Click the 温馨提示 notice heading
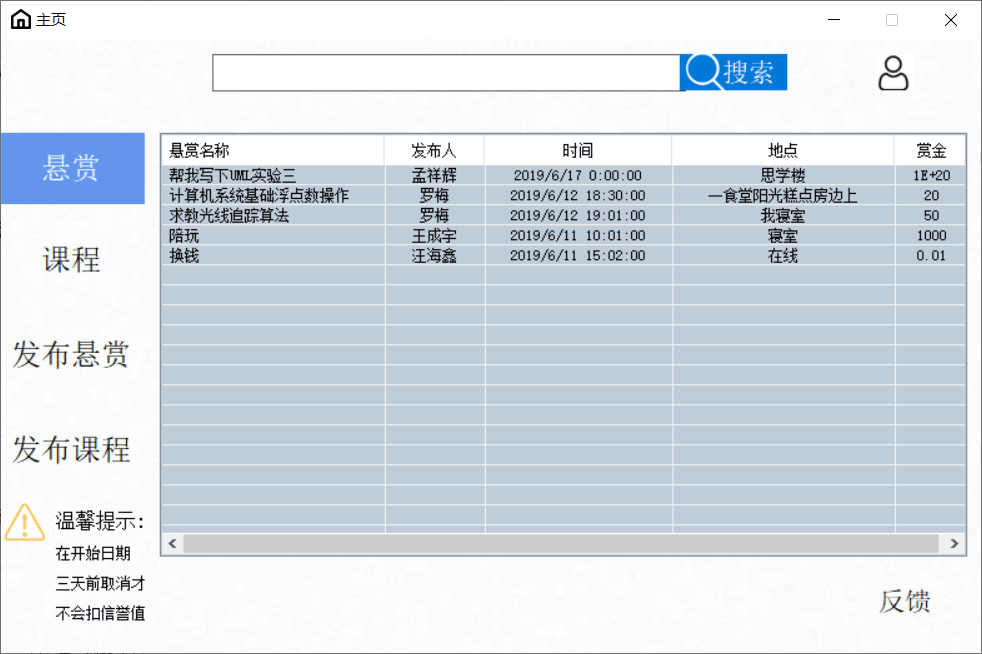Viewport: 982px width, 654px height. (x=100, y=521)
